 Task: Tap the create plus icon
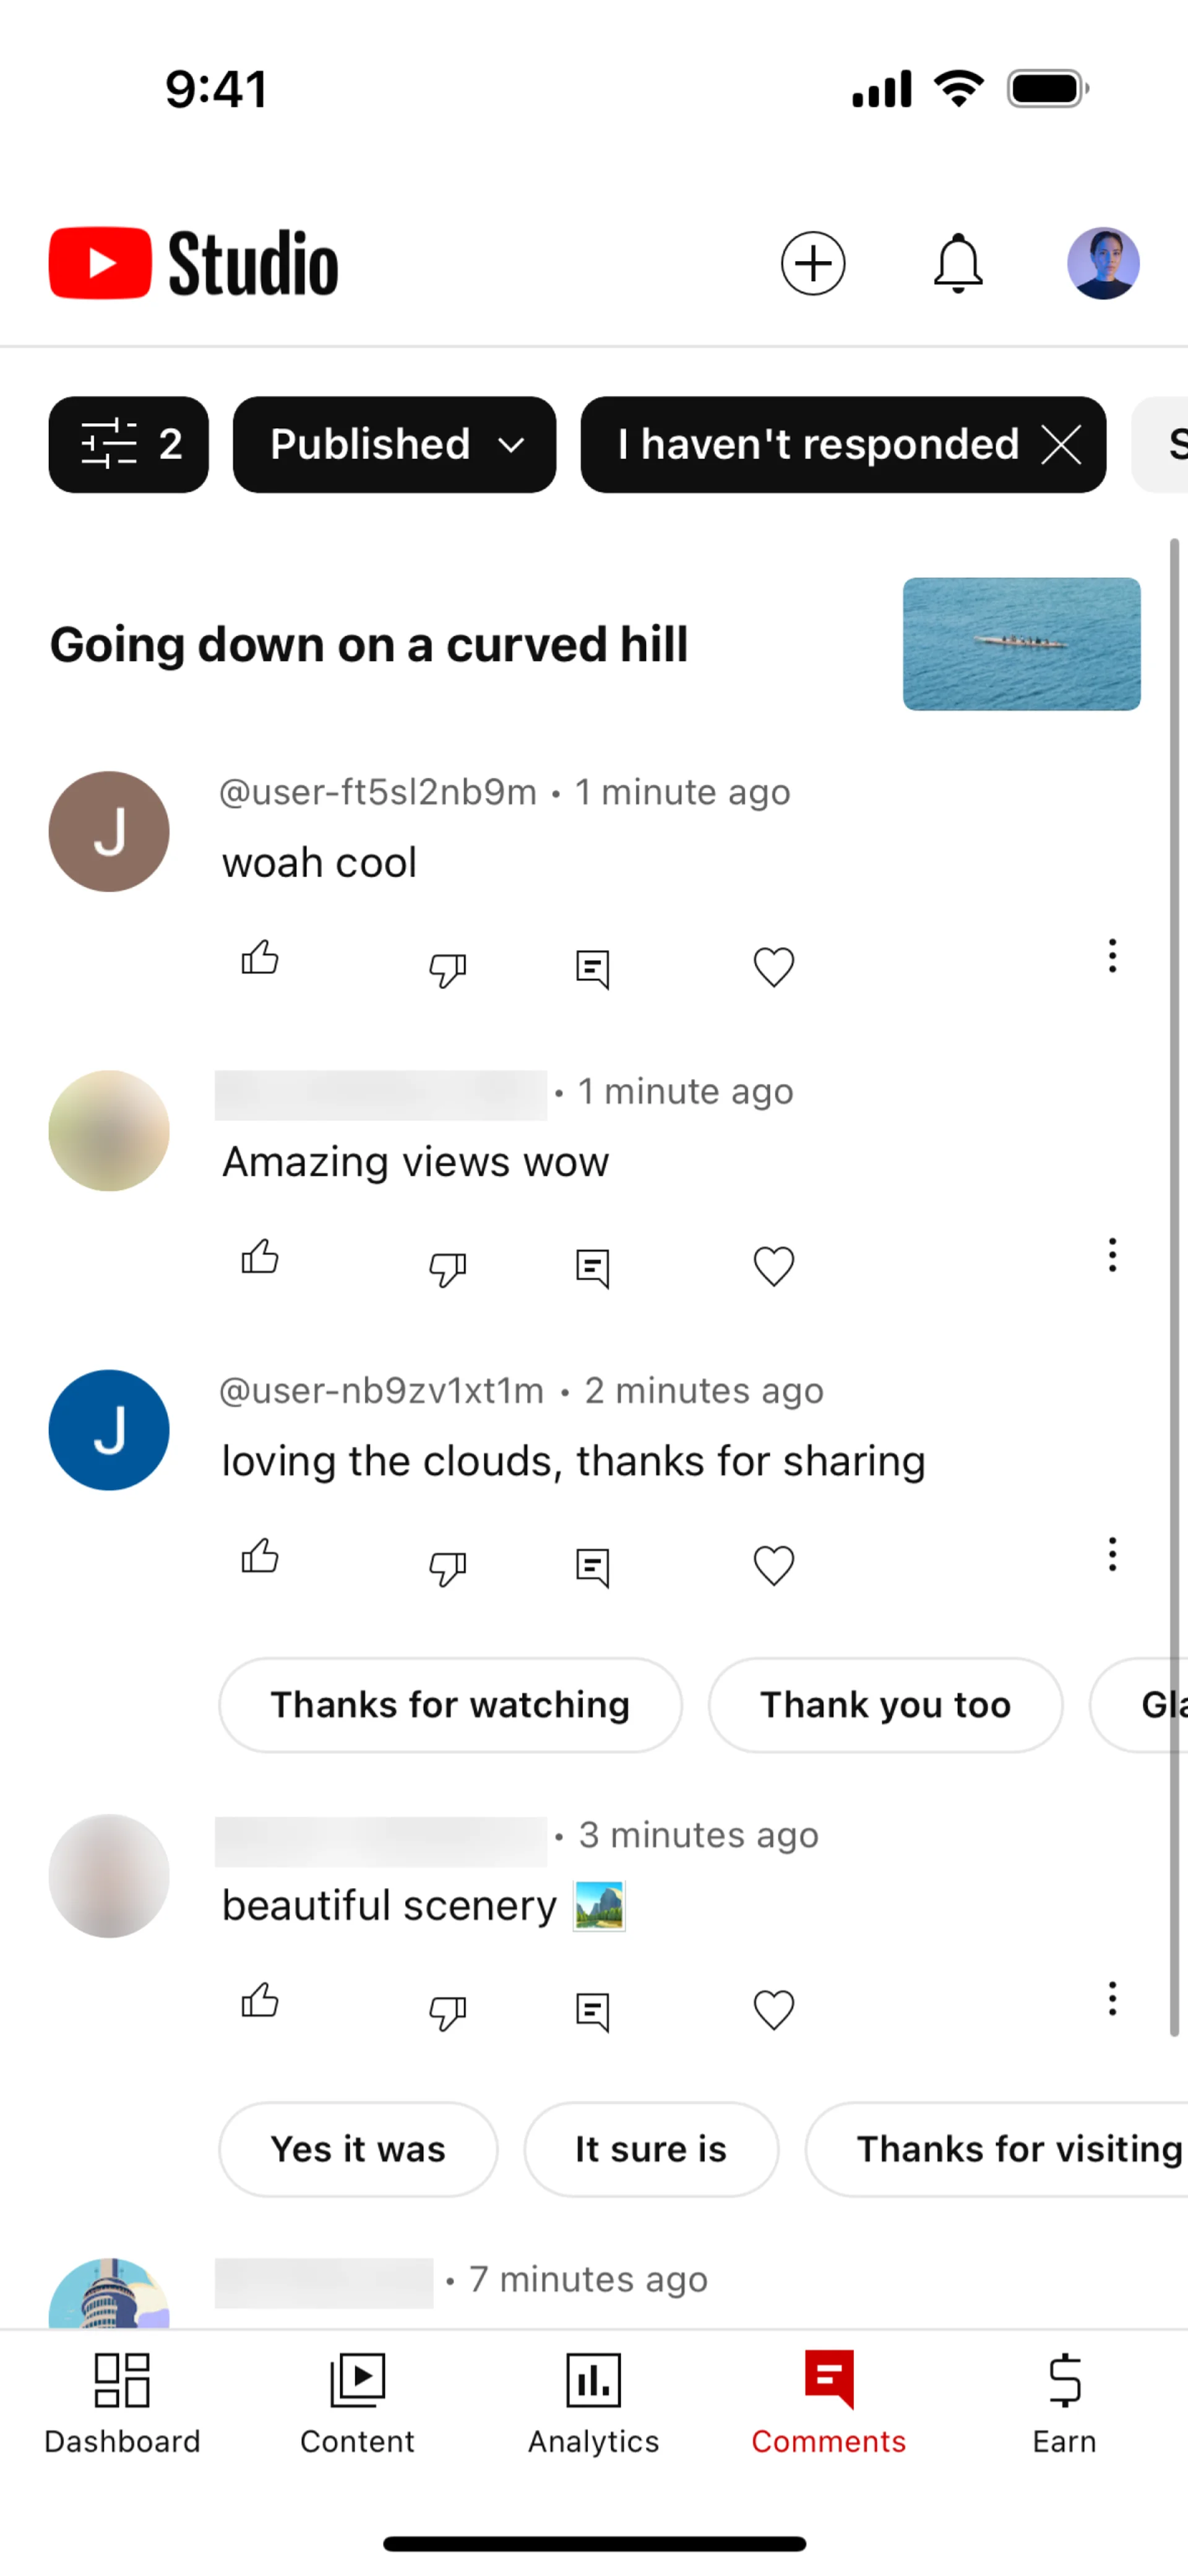pyautogui.click(x=812, y=264)
